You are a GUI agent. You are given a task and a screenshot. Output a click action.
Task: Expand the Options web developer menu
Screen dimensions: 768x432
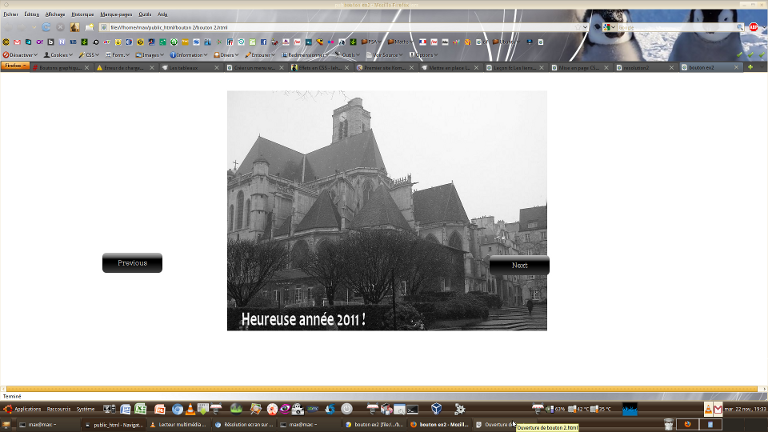424,55
